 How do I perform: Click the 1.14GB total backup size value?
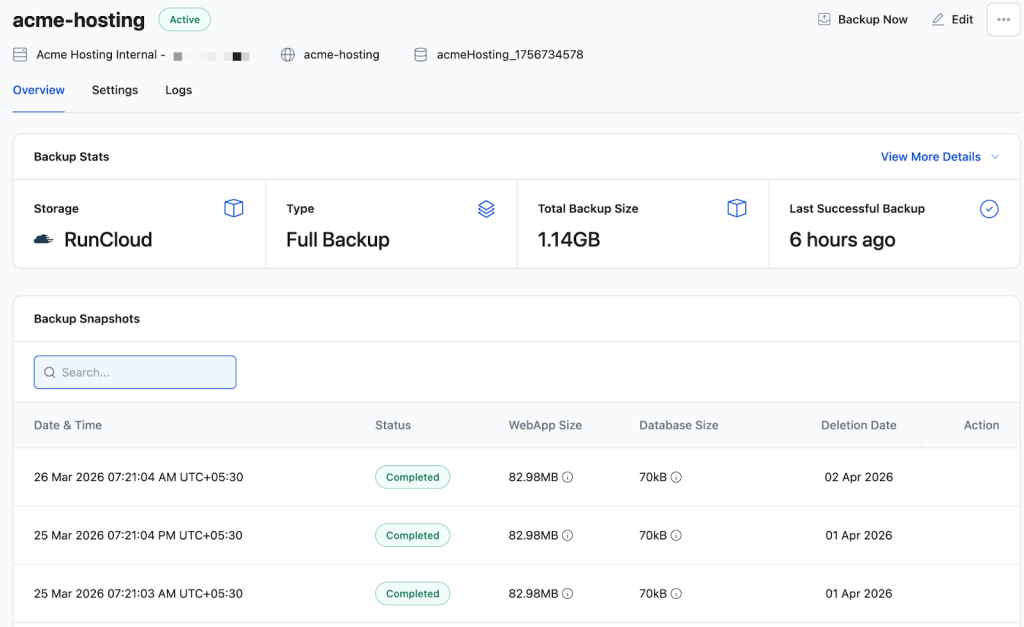point(569,240)
